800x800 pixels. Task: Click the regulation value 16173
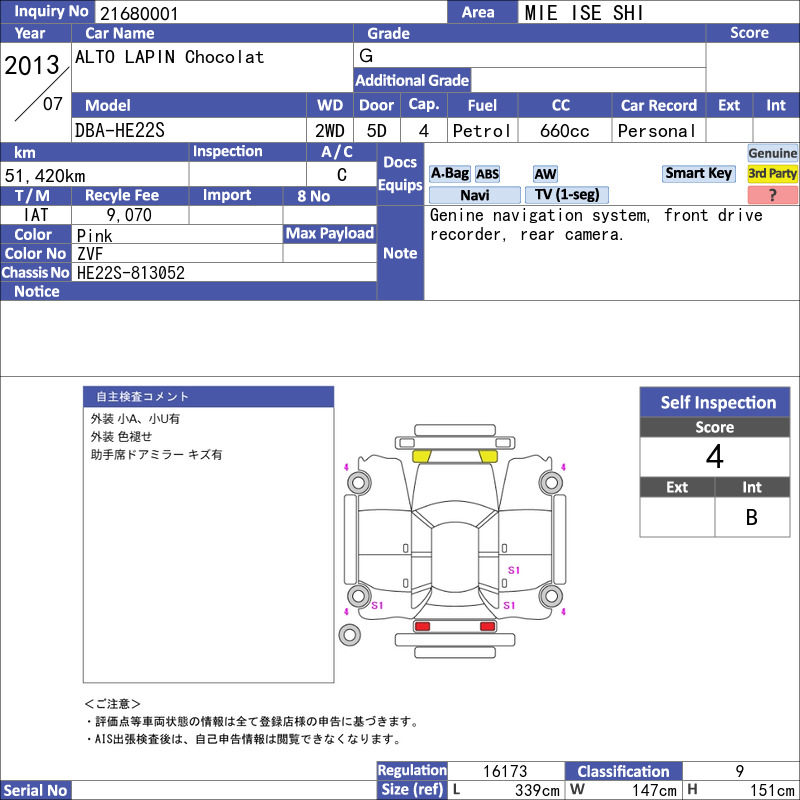505,771
